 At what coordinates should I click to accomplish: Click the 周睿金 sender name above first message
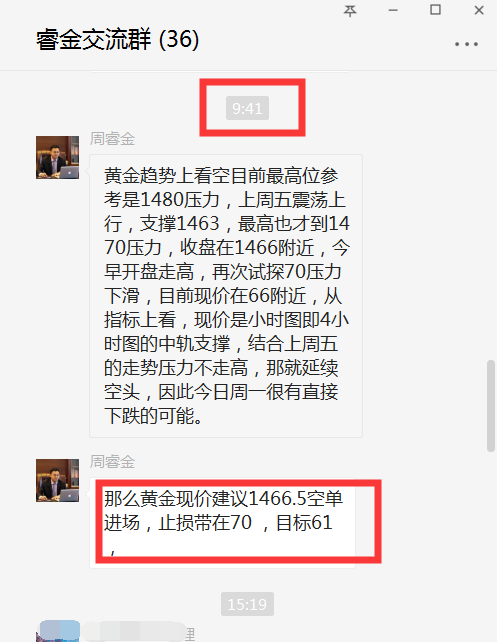[112, 139]
